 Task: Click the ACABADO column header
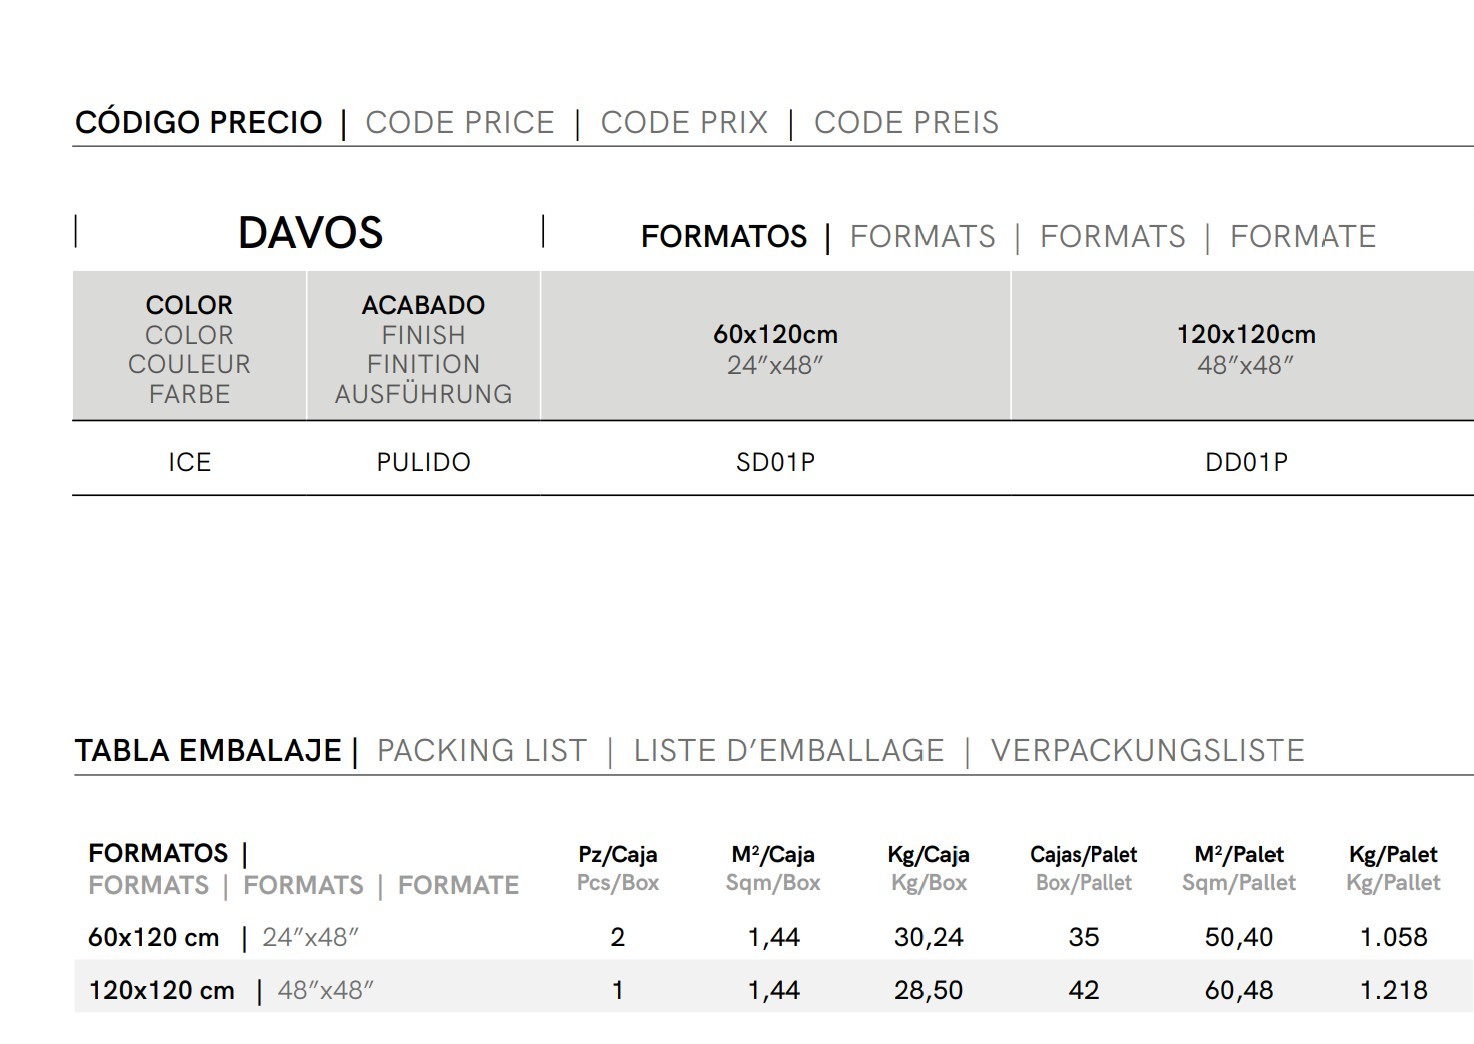click(x=423, y=305)
